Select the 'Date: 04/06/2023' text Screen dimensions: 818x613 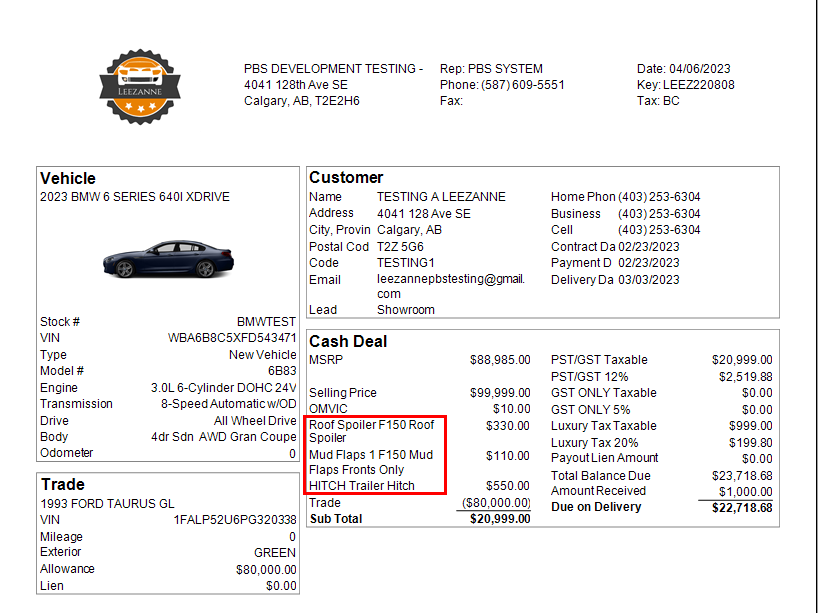coord(683,69)
